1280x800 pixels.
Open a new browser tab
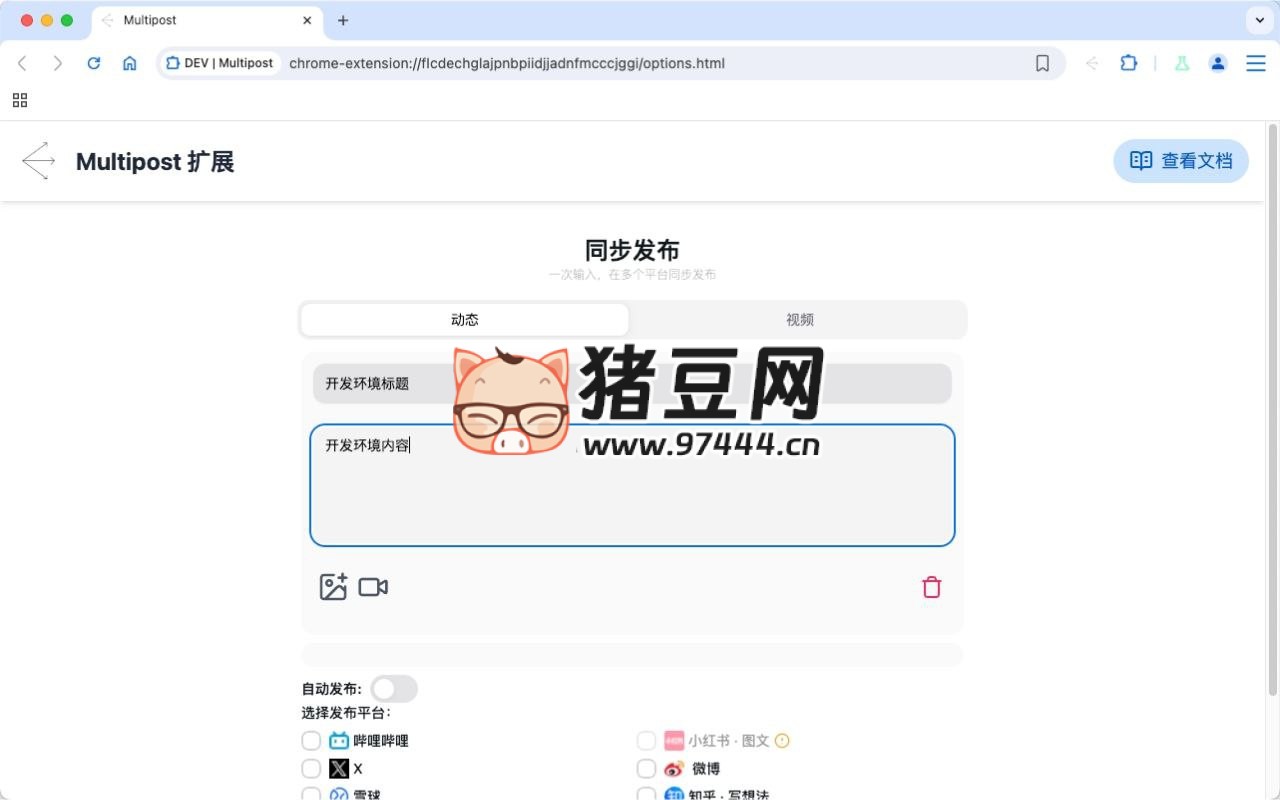(343, 20)
